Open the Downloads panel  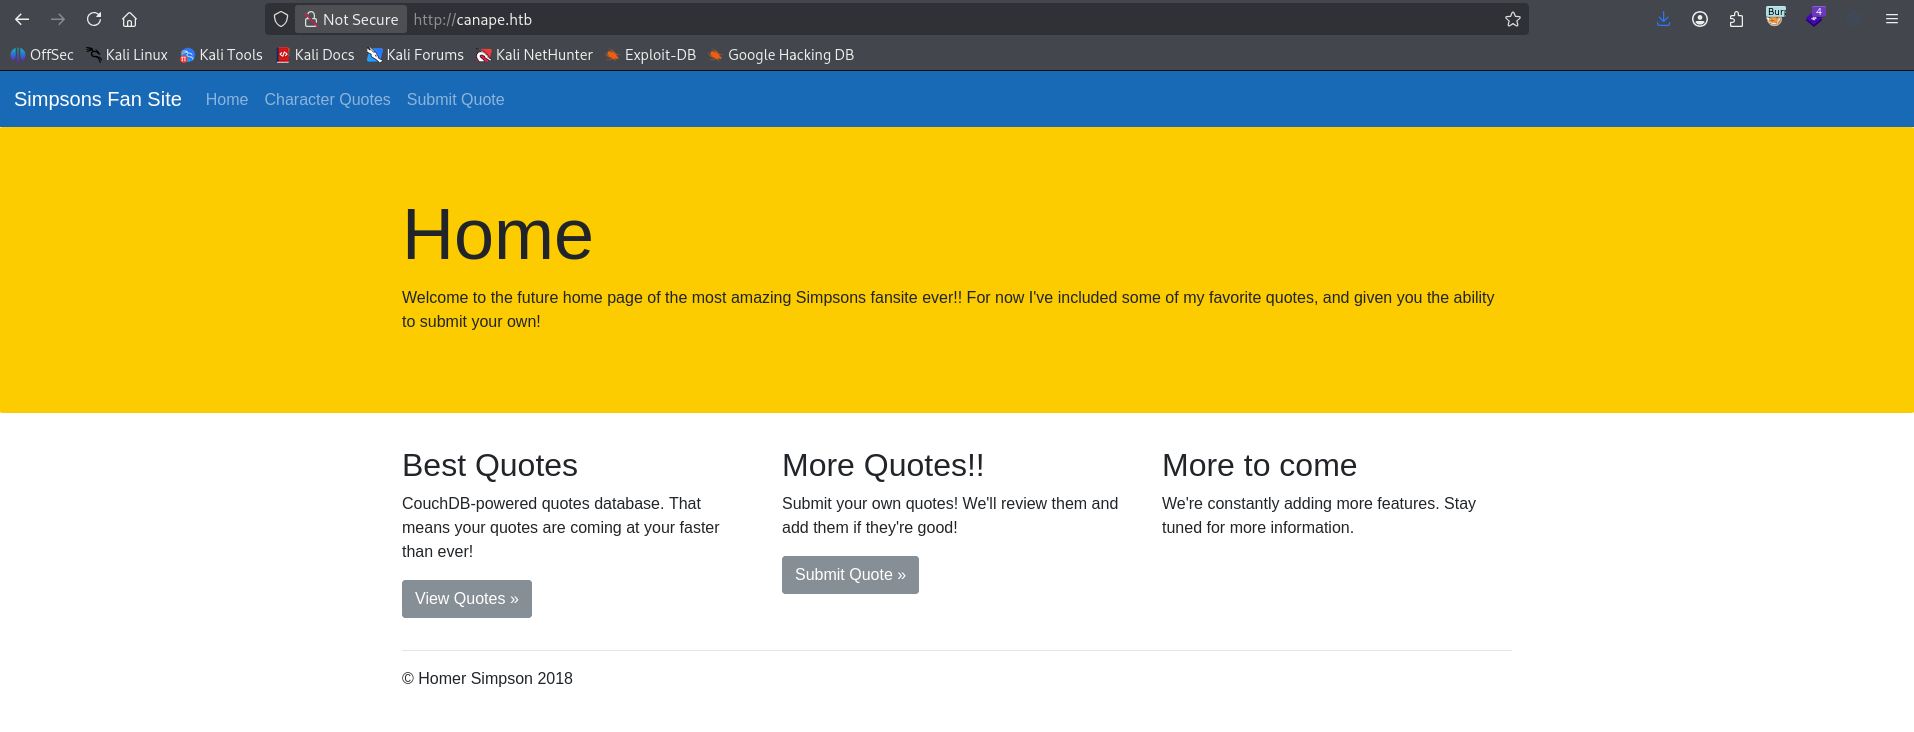tap(1664, 19)
